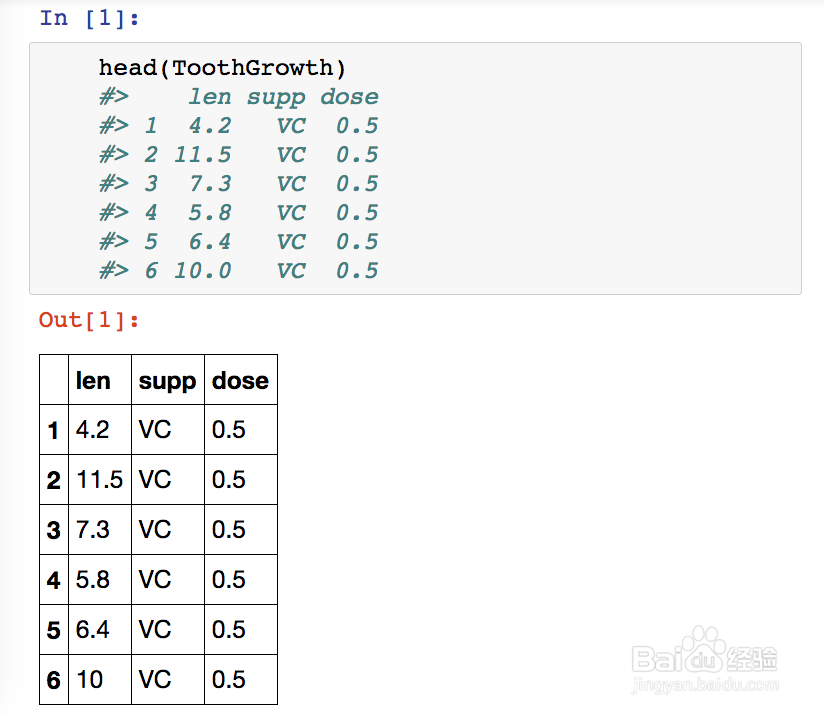The width and height of the screenshot is (824, 714).
Task: Click row index 3 in the output table
Action: [x=54, y=530]
